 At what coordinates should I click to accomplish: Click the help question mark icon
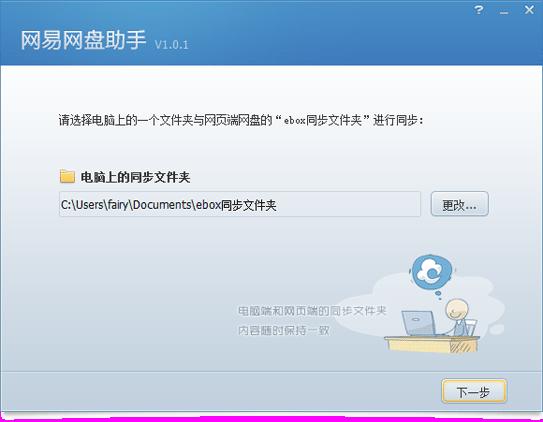[x=479, y=10]
